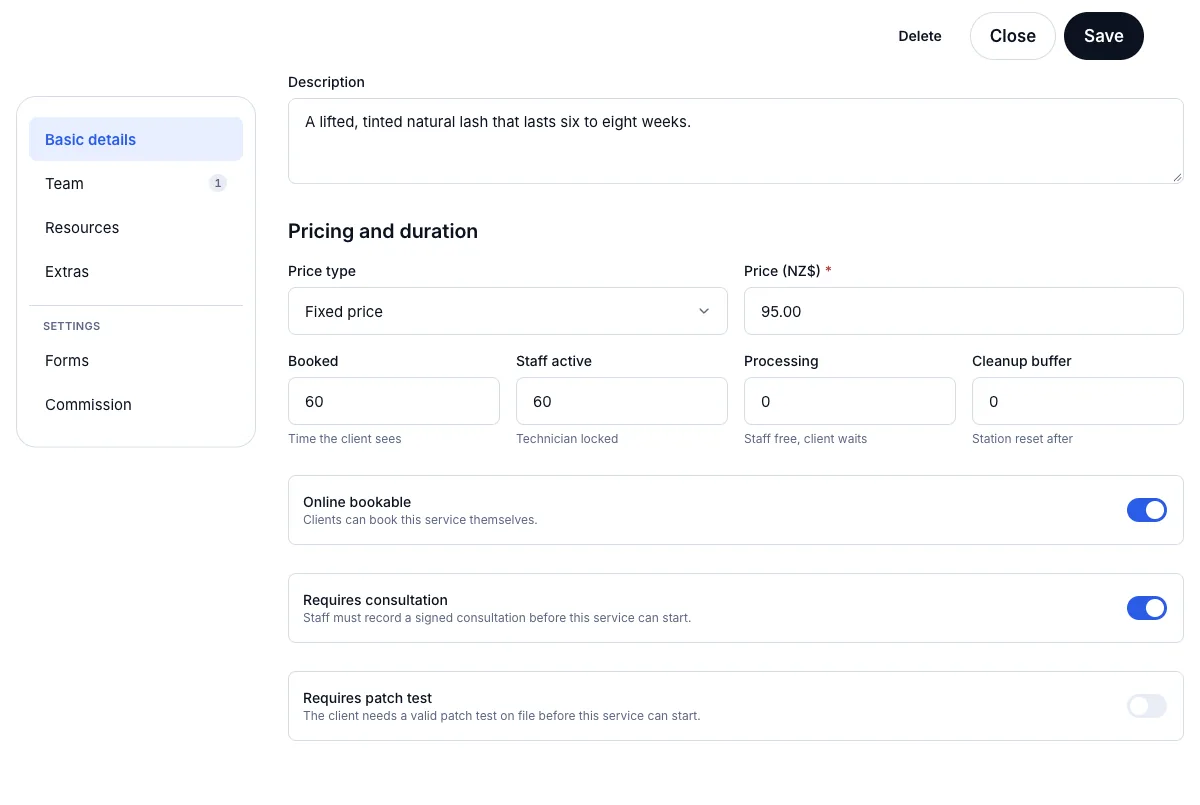Click the 'Processing' field label
The image size is (1200, 805).
point(781,361)
